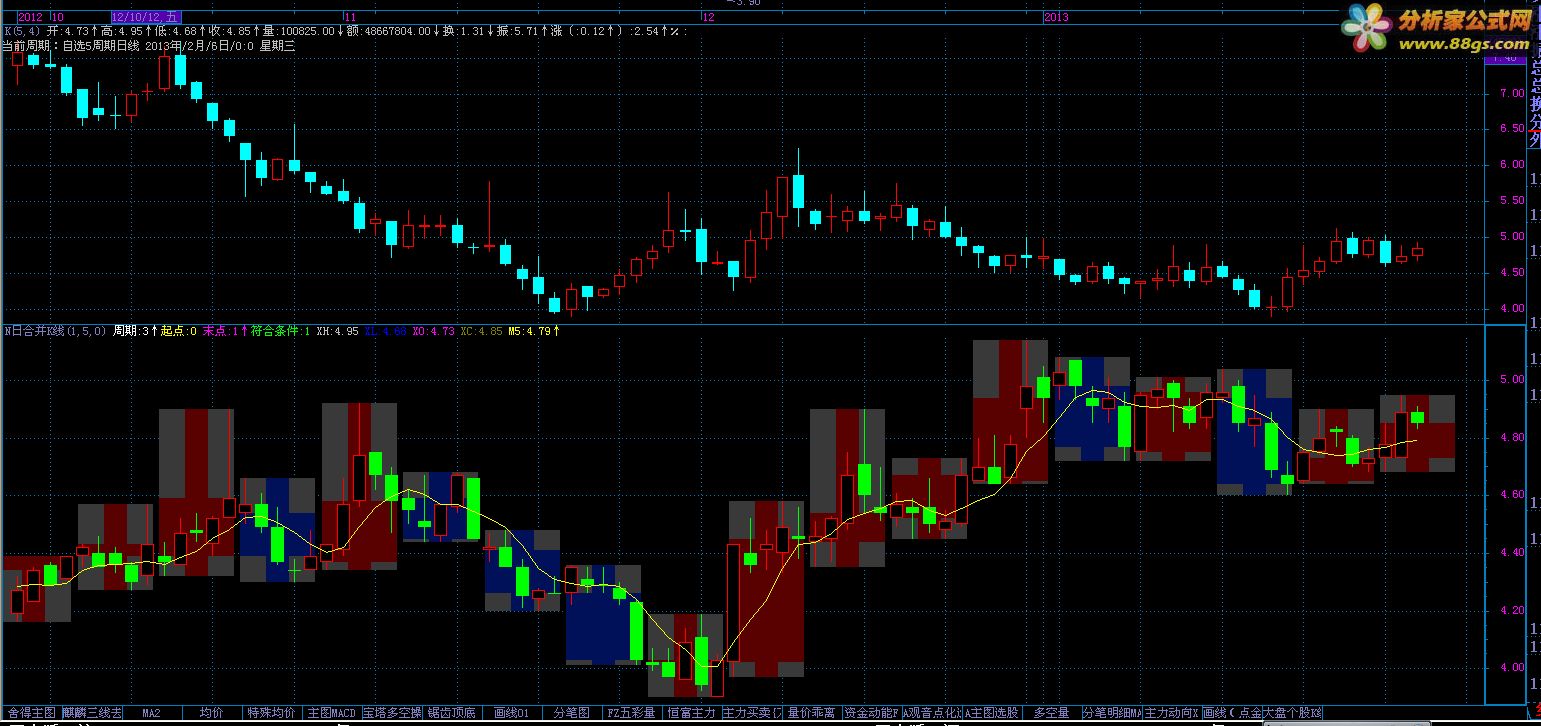
Task: Click the 2013 year marker on timeline
Action: [1056, 17]
